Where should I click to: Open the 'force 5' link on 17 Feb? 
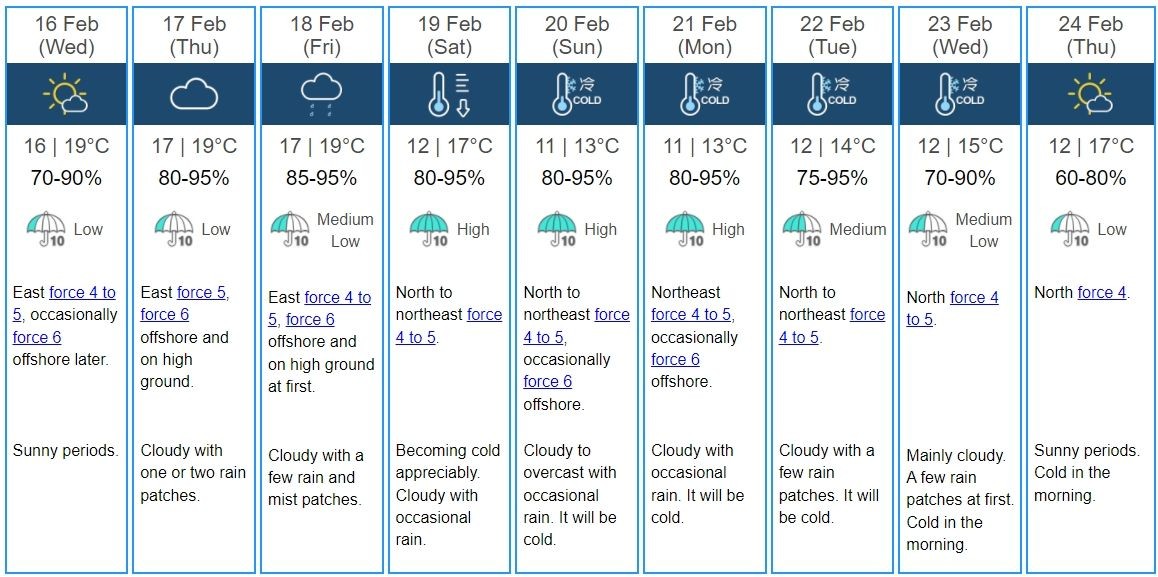pos(203,293)
